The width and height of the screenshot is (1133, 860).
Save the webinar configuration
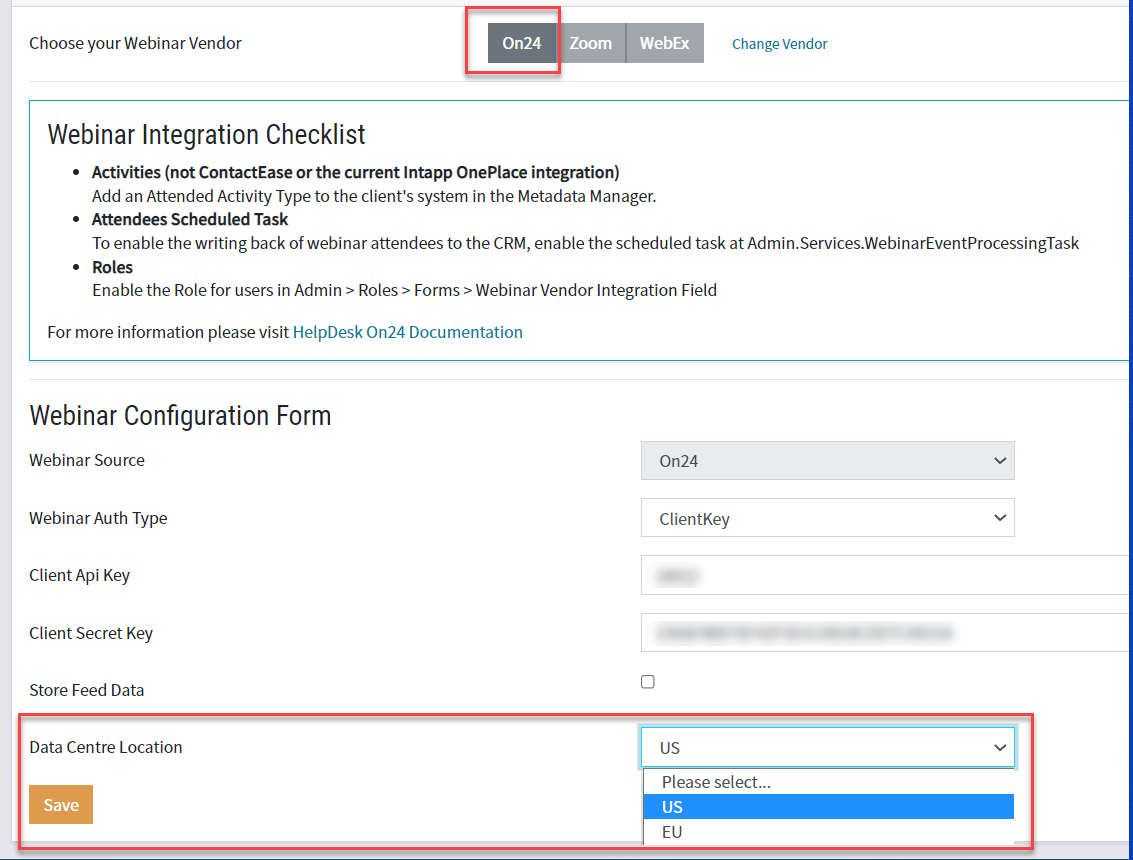(x=61, y=804)
